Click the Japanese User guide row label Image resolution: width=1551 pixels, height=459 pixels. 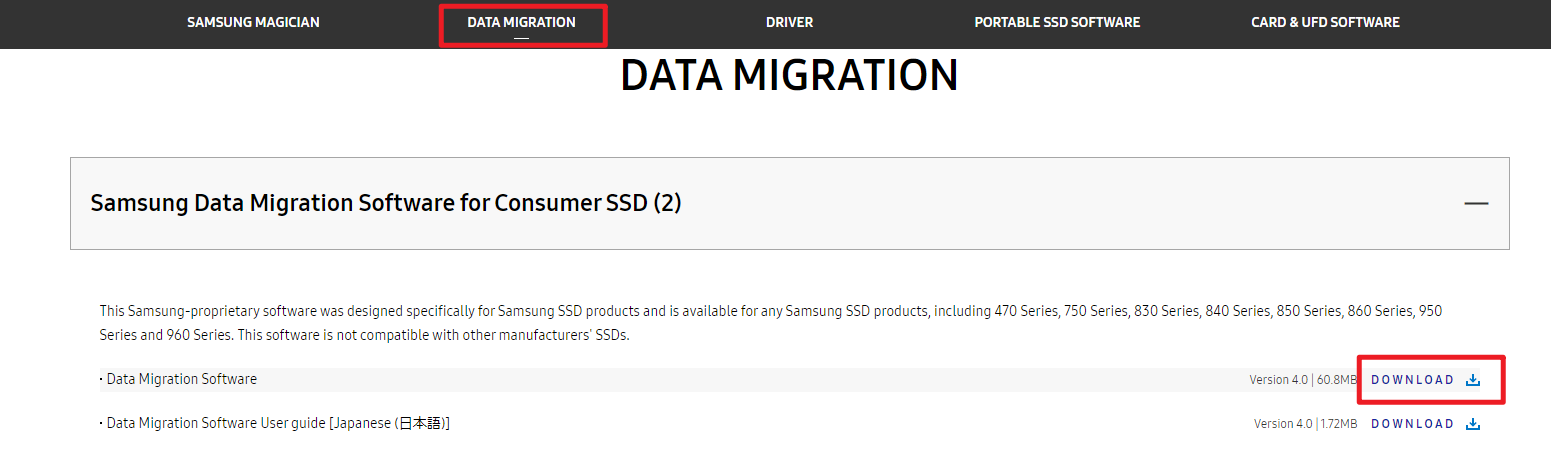coord(277,423)
